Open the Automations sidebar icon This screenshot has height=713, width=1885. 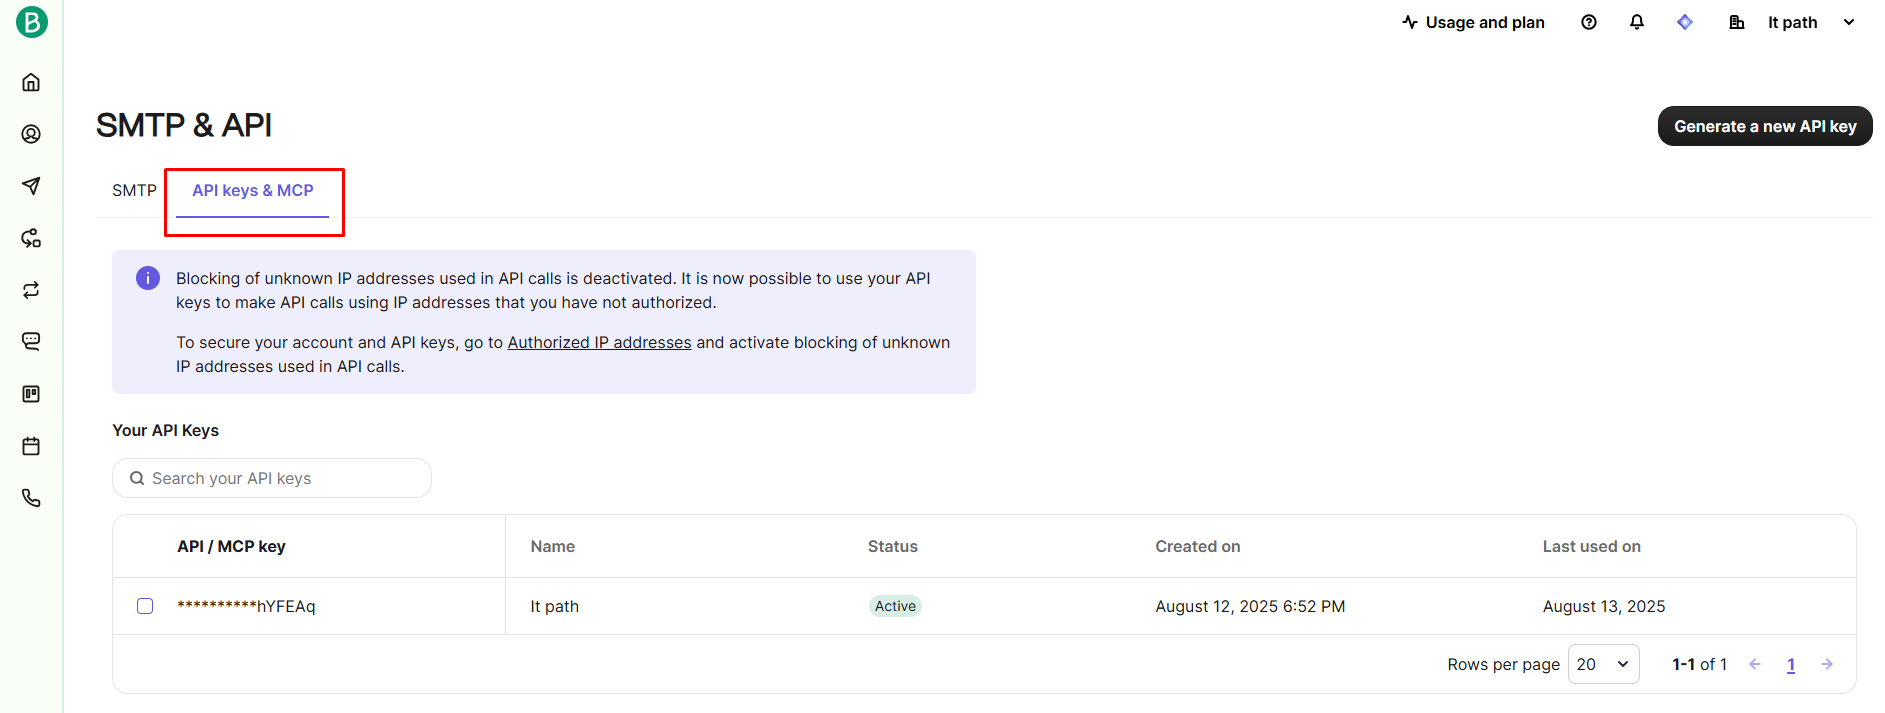coord(31,238)
